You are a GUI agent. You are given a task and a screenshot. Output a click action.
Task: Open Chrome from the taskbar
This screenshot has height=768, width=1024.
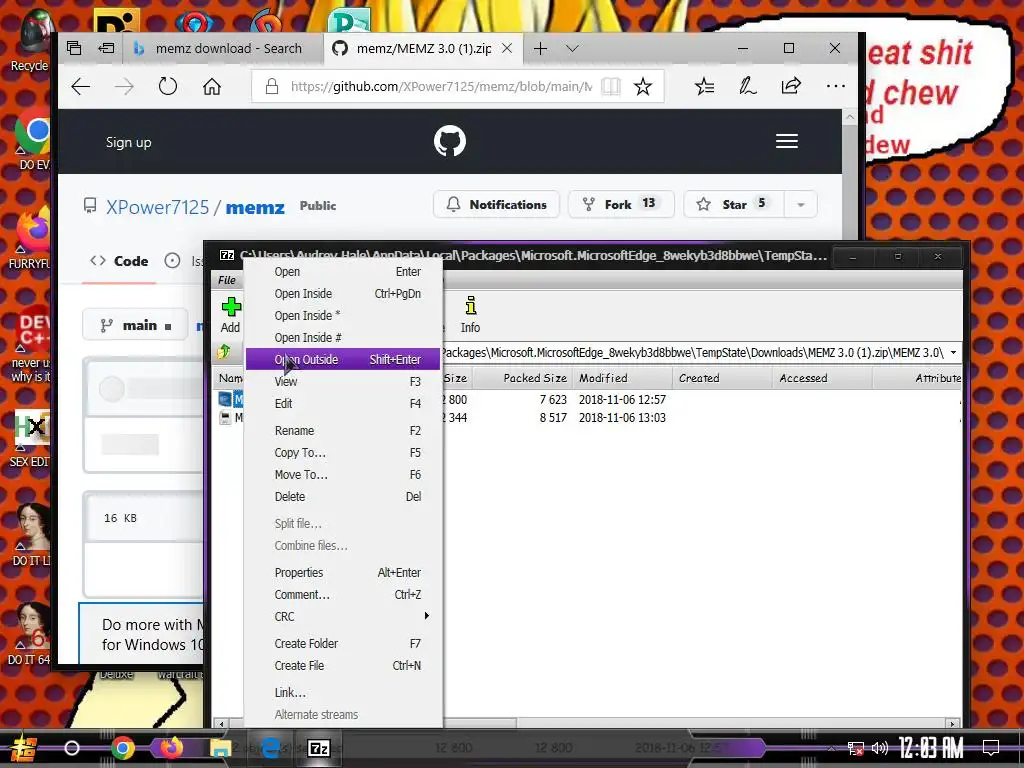122,748
